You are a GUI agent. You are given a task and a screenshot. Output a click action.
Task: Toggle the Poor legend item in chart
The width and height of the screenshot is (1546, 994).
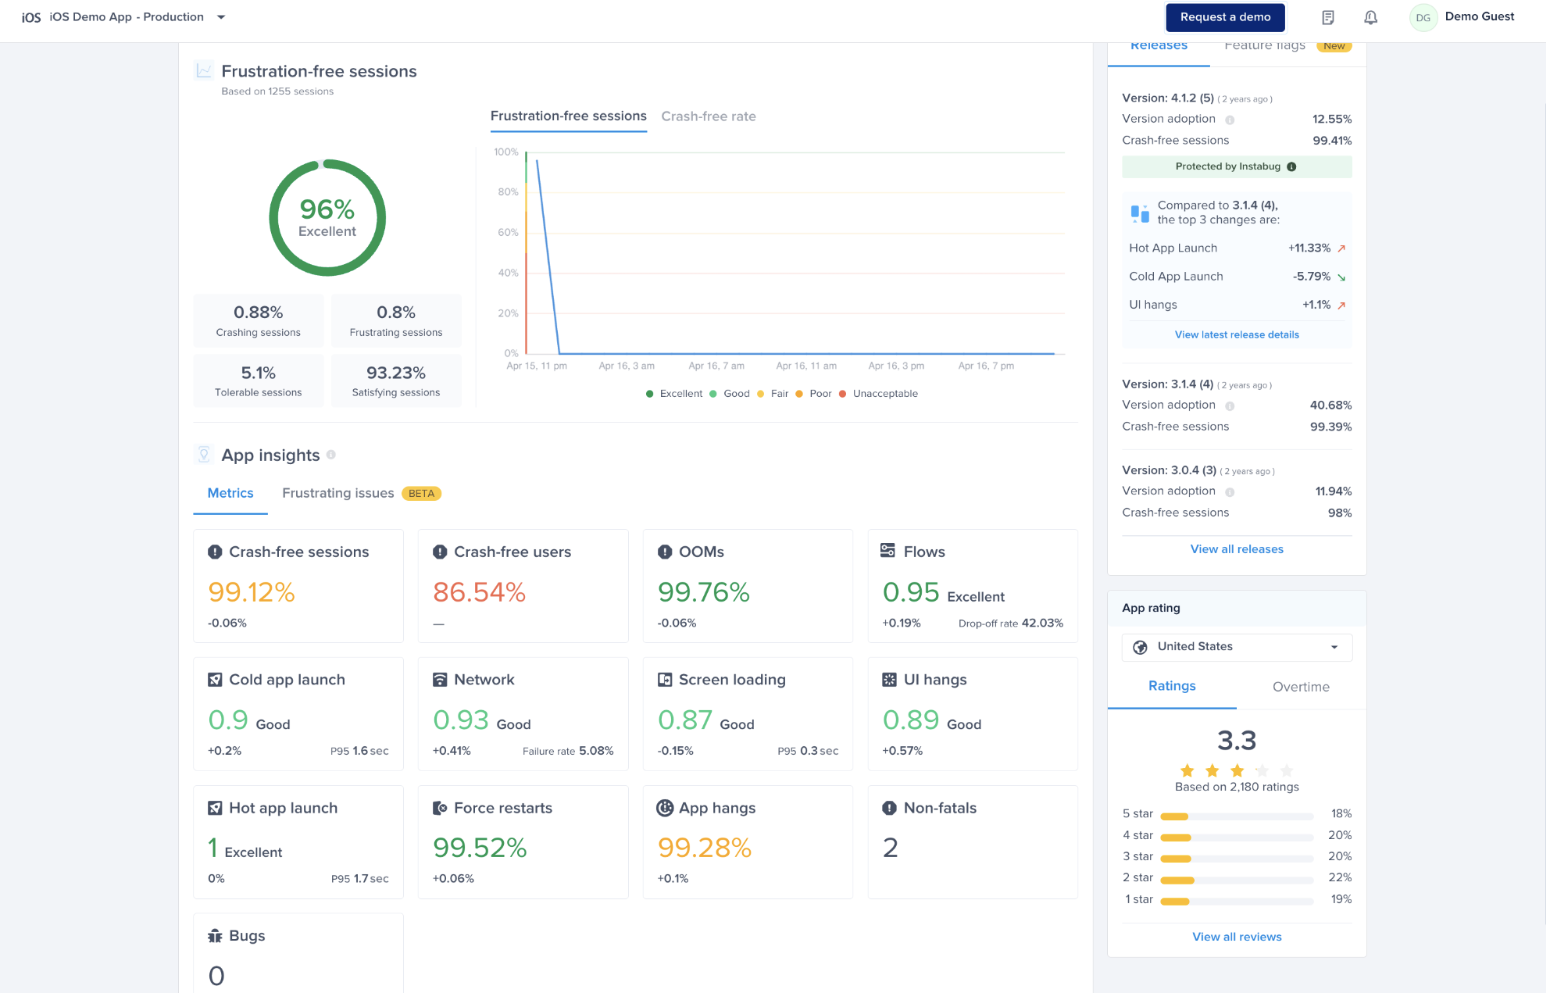coord(814,394)
